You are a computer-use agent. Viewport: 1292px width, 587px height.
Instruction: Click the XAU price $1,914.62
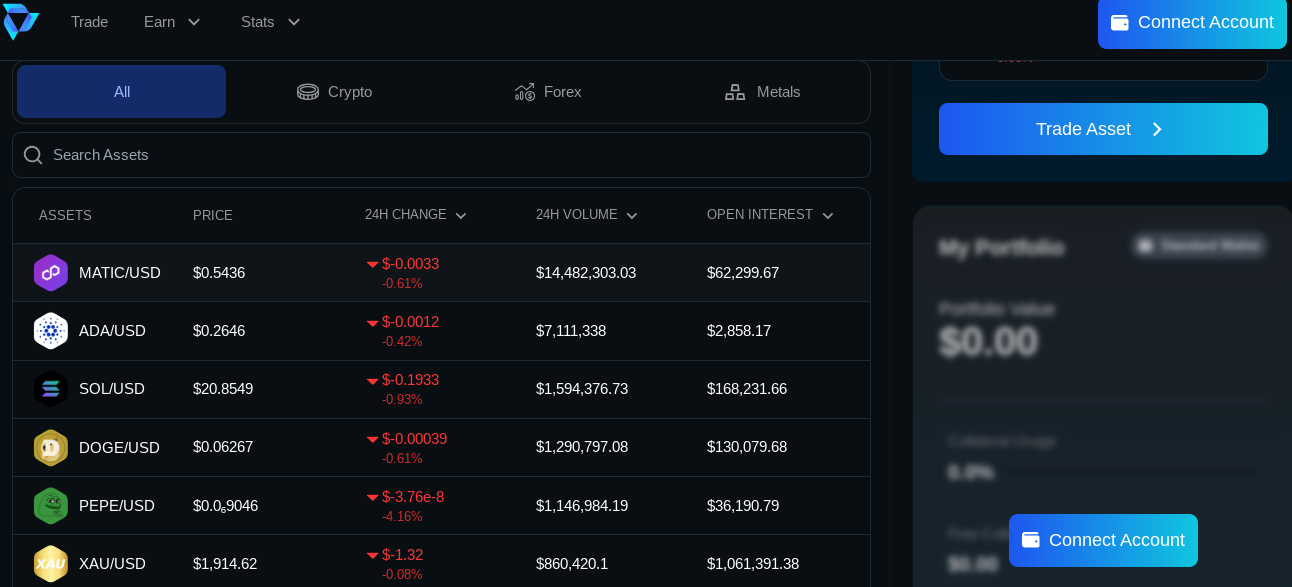coord(225,564)
